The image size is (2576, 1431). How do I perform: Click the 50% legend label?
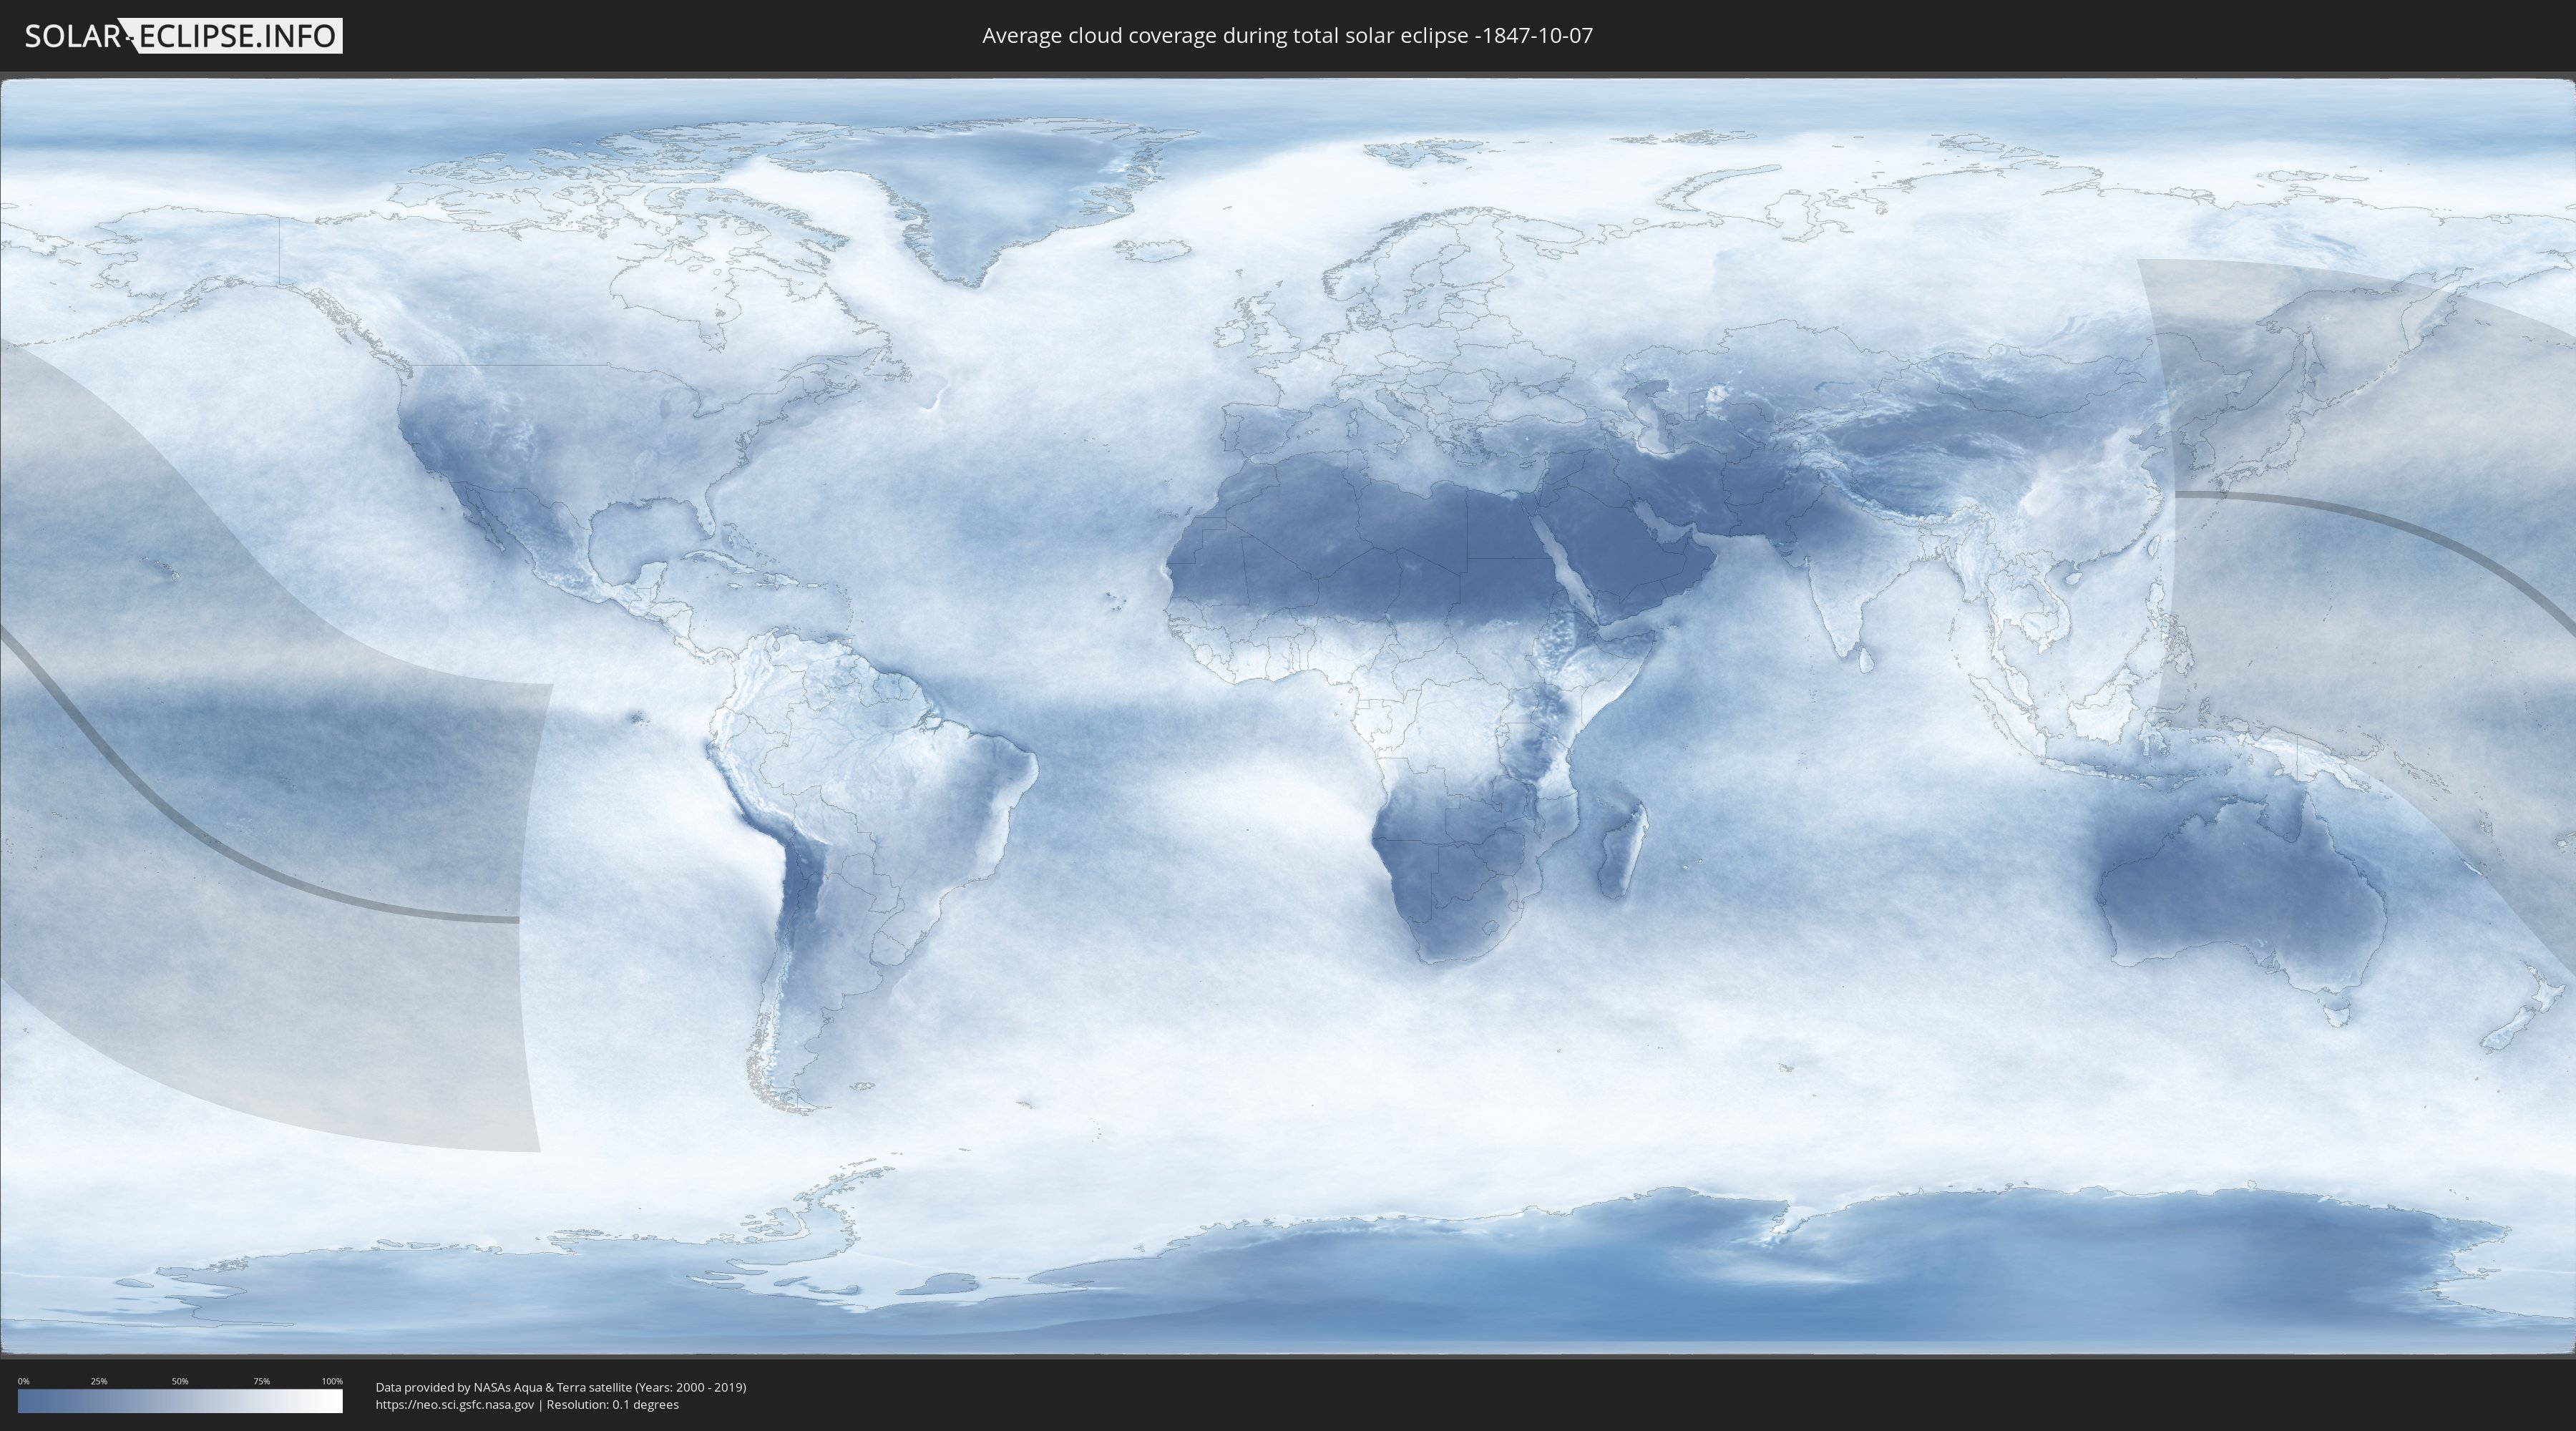point(180,1381)
